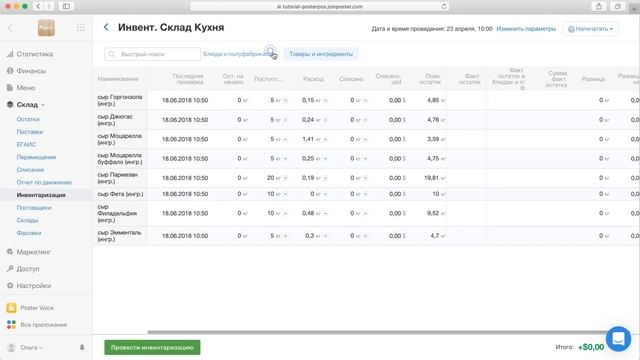Click the Последняя проверка column header

coord(188,79)
